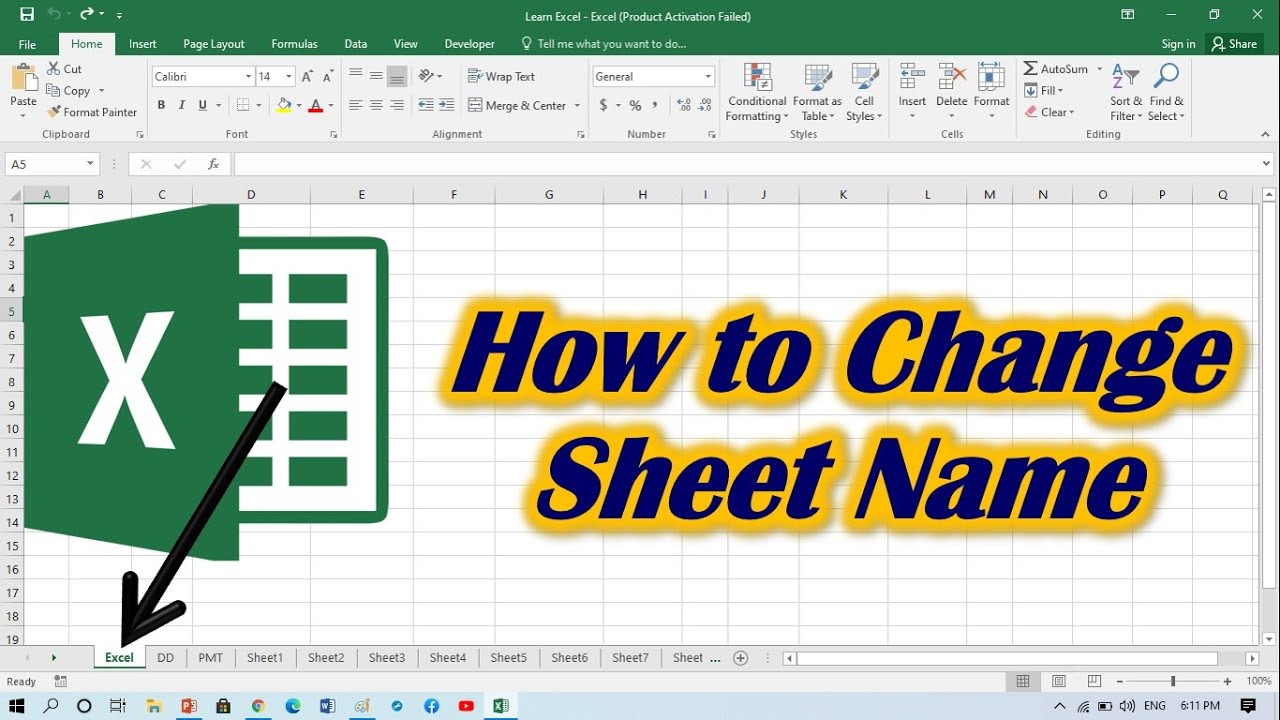Pick the yellow Fill Color swatch
Viewport: 1280px width, 720px height.
tap(284, 105)
